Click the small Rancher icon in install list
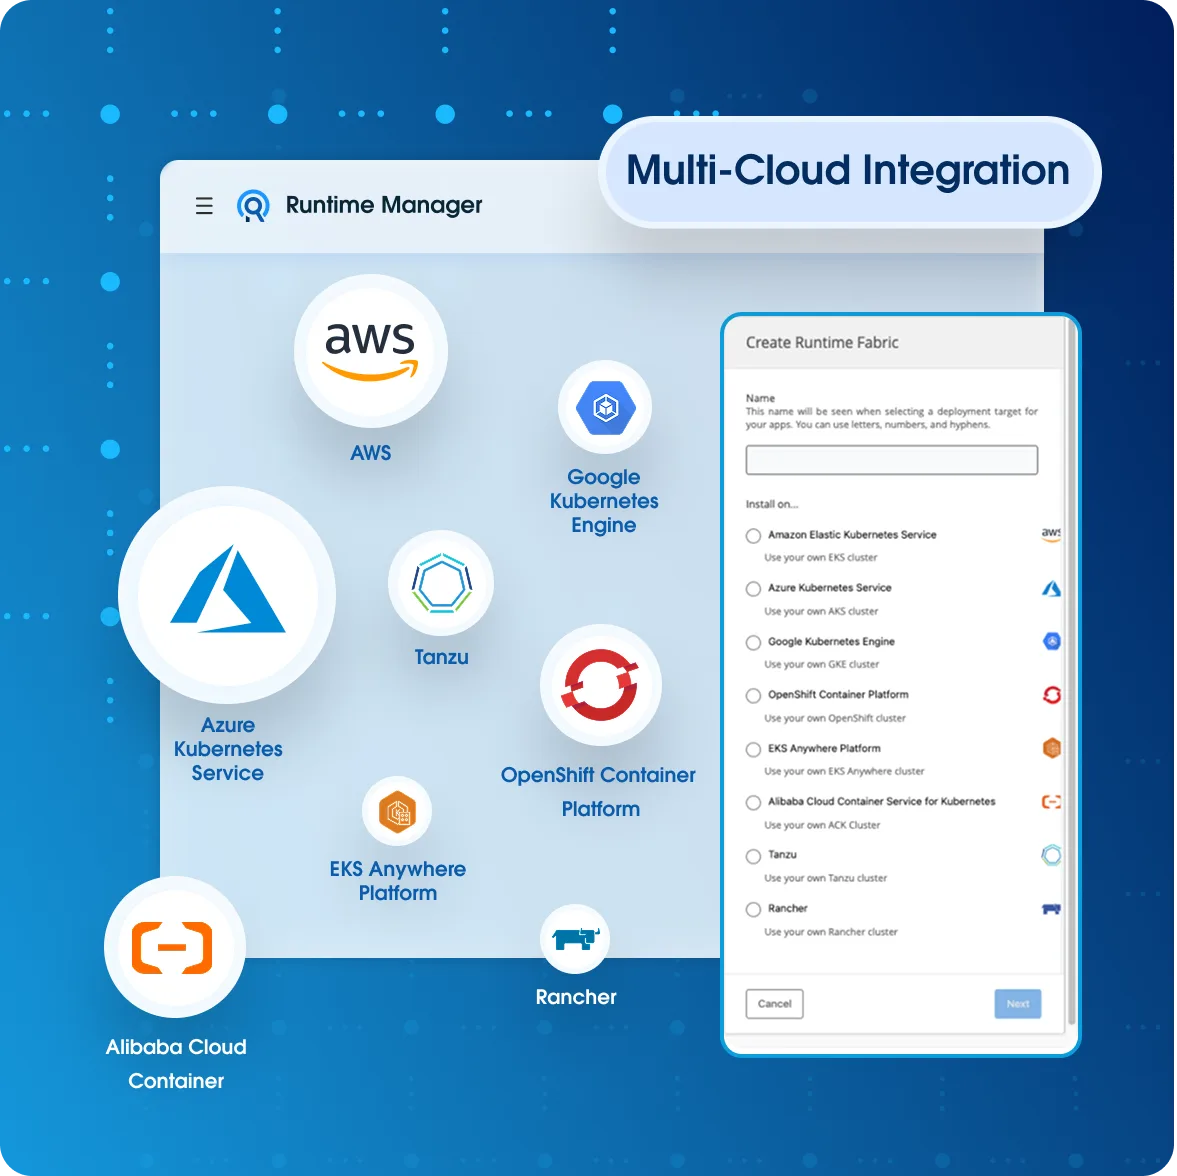The height and width of the screenshot is (1176, 1177). (1052, 910)
